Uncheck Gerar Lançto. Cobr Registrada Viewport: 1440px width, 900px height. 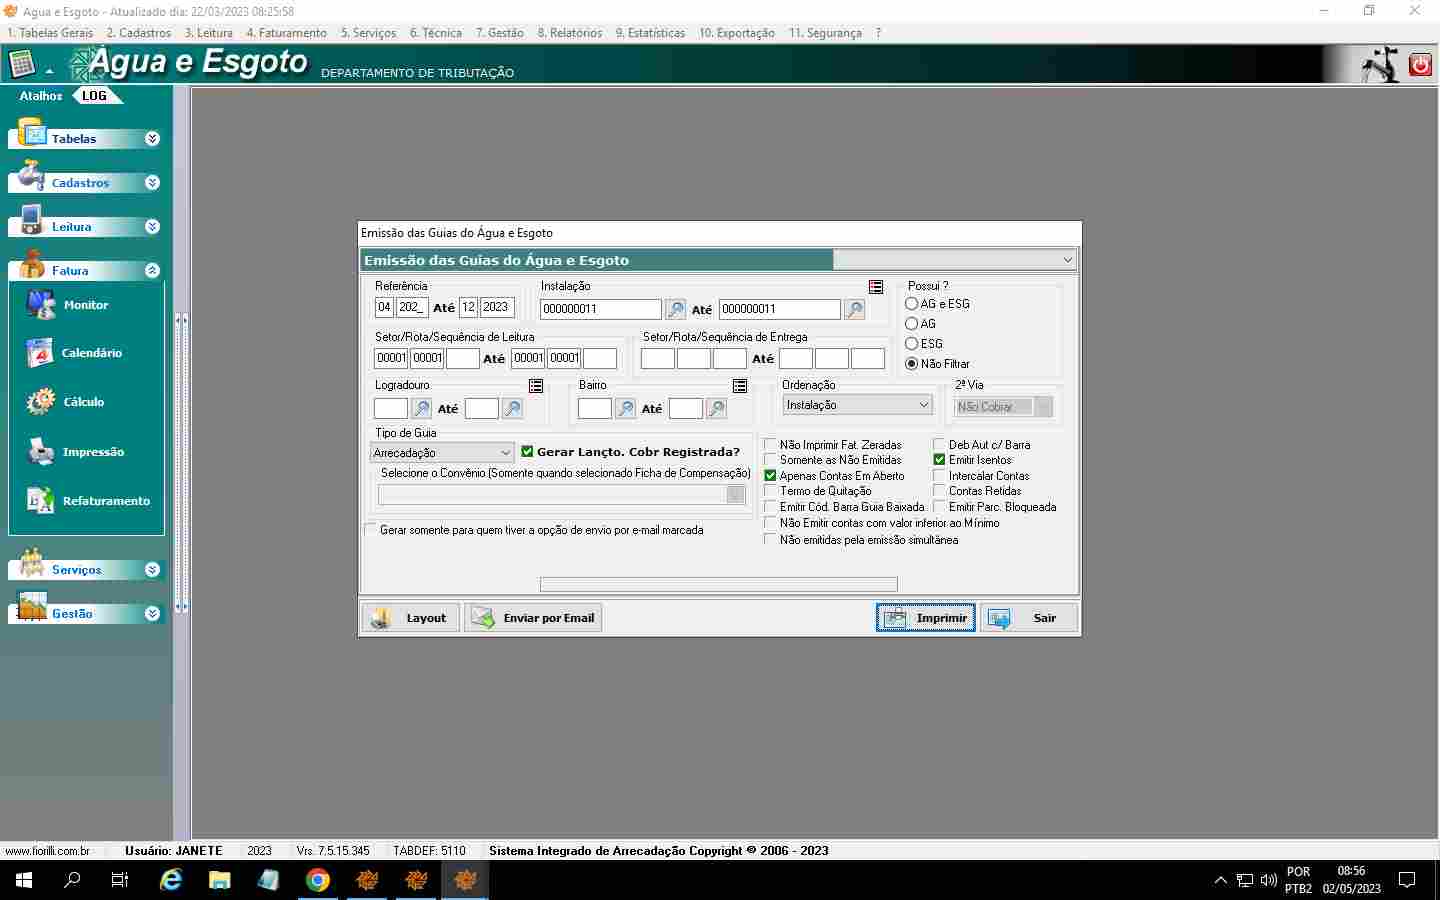click(x=527, y=452)
